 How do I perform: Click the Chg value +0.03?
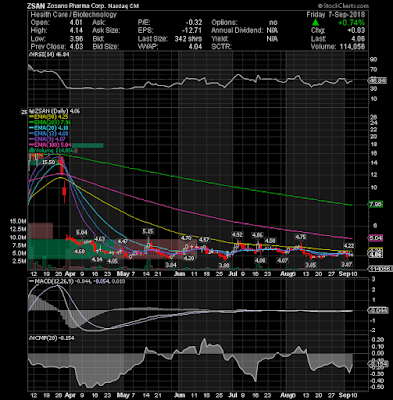(356, 31)
